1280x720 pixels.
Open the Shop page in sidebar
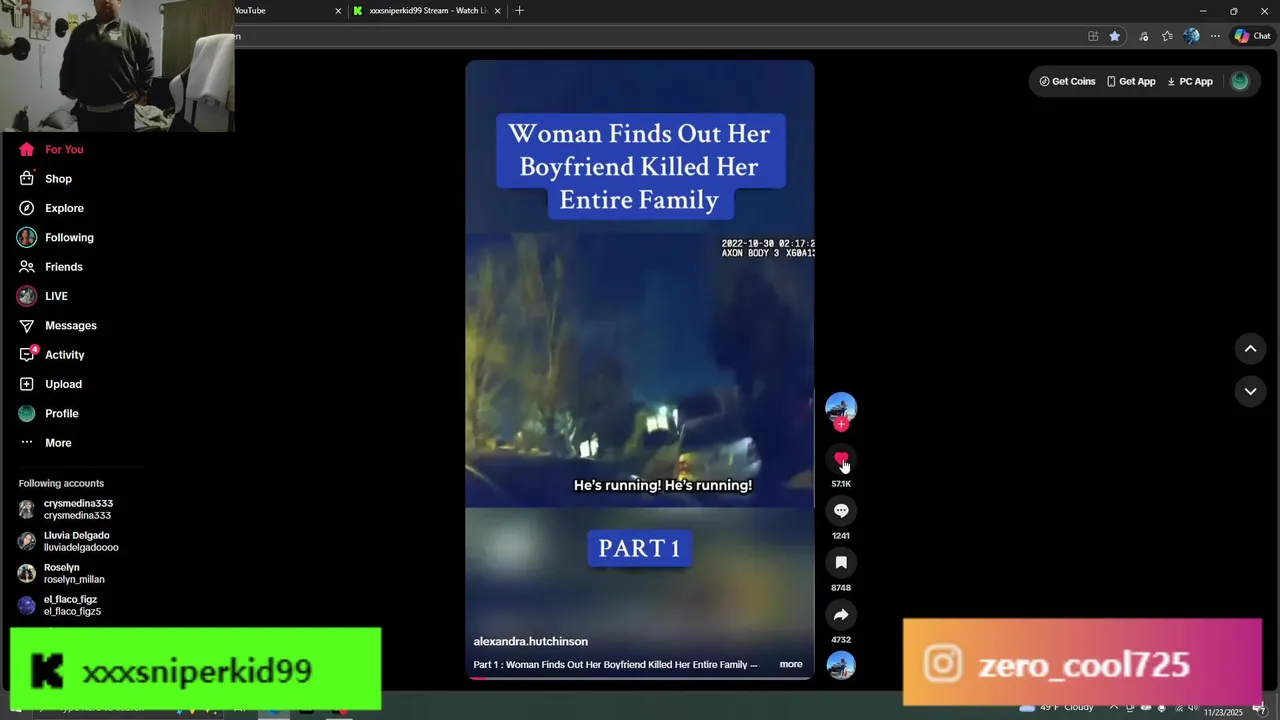pos(45,179)
